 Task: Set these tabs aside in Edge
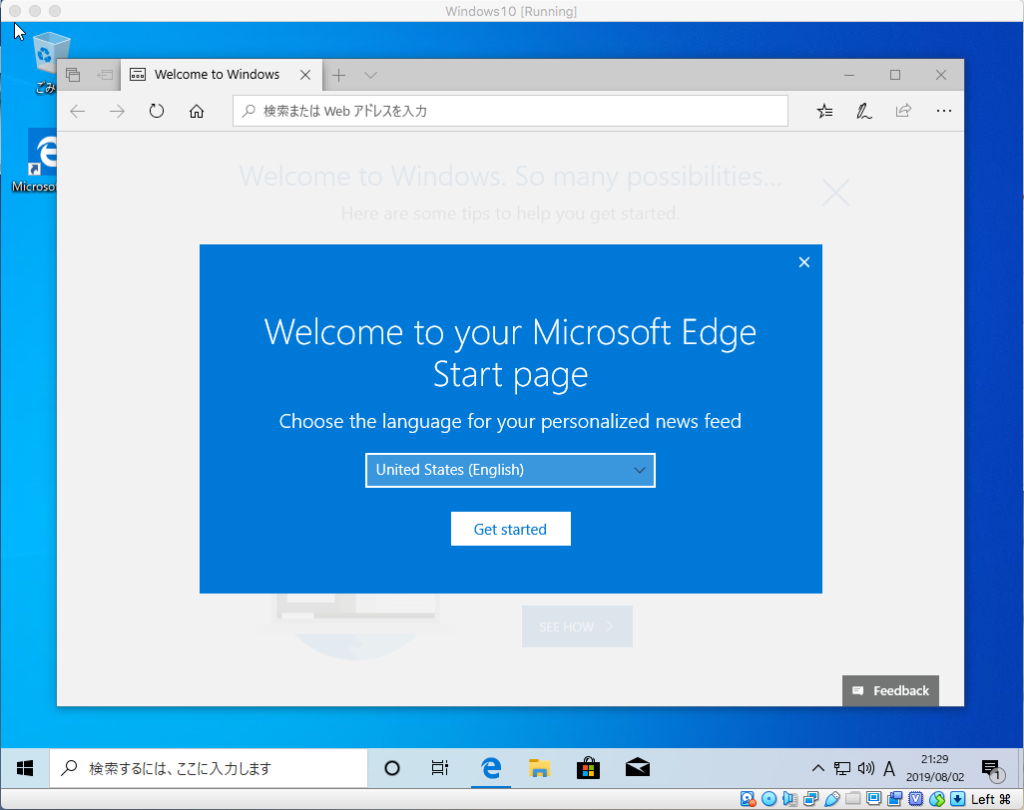pos(104,75)
